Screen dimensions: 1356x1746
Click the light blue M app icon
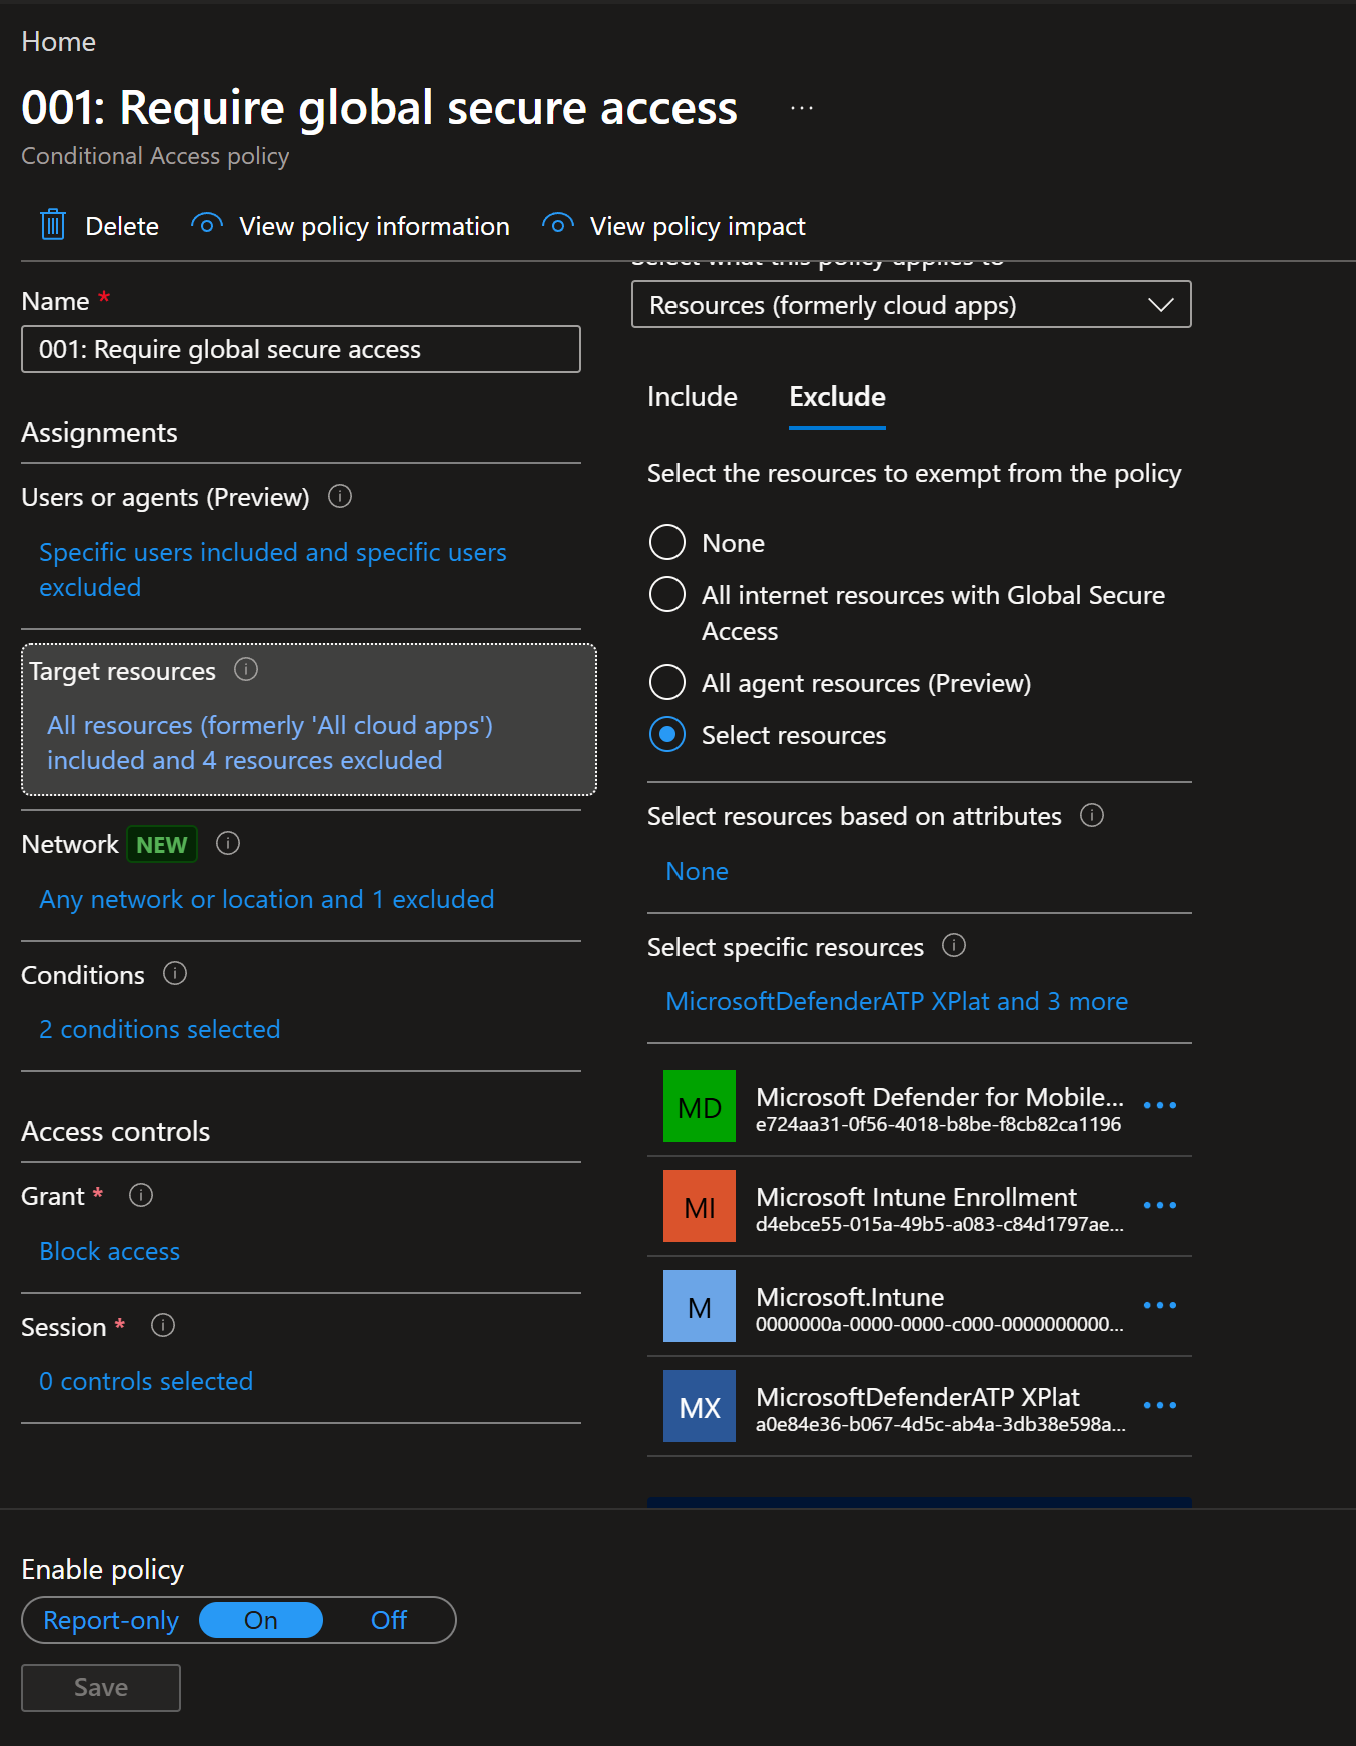[700, 1306]
